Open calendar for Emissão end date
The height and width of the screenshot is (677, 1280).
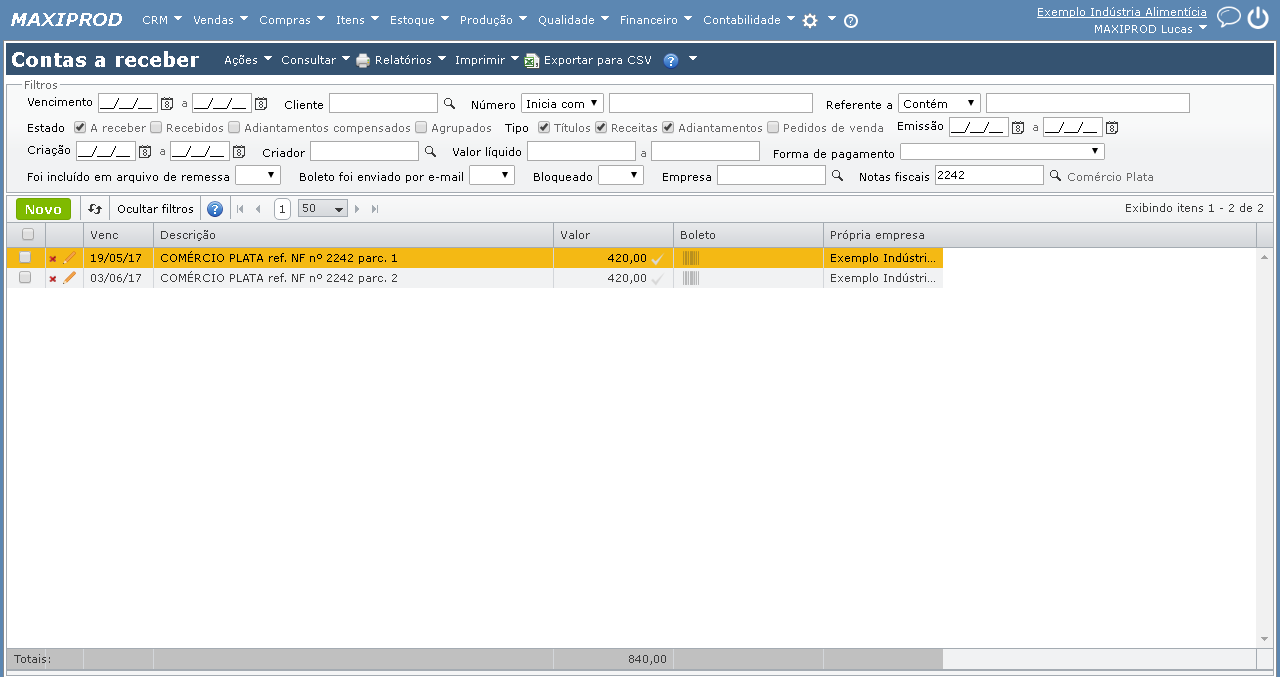click(x=1111, y=127)
